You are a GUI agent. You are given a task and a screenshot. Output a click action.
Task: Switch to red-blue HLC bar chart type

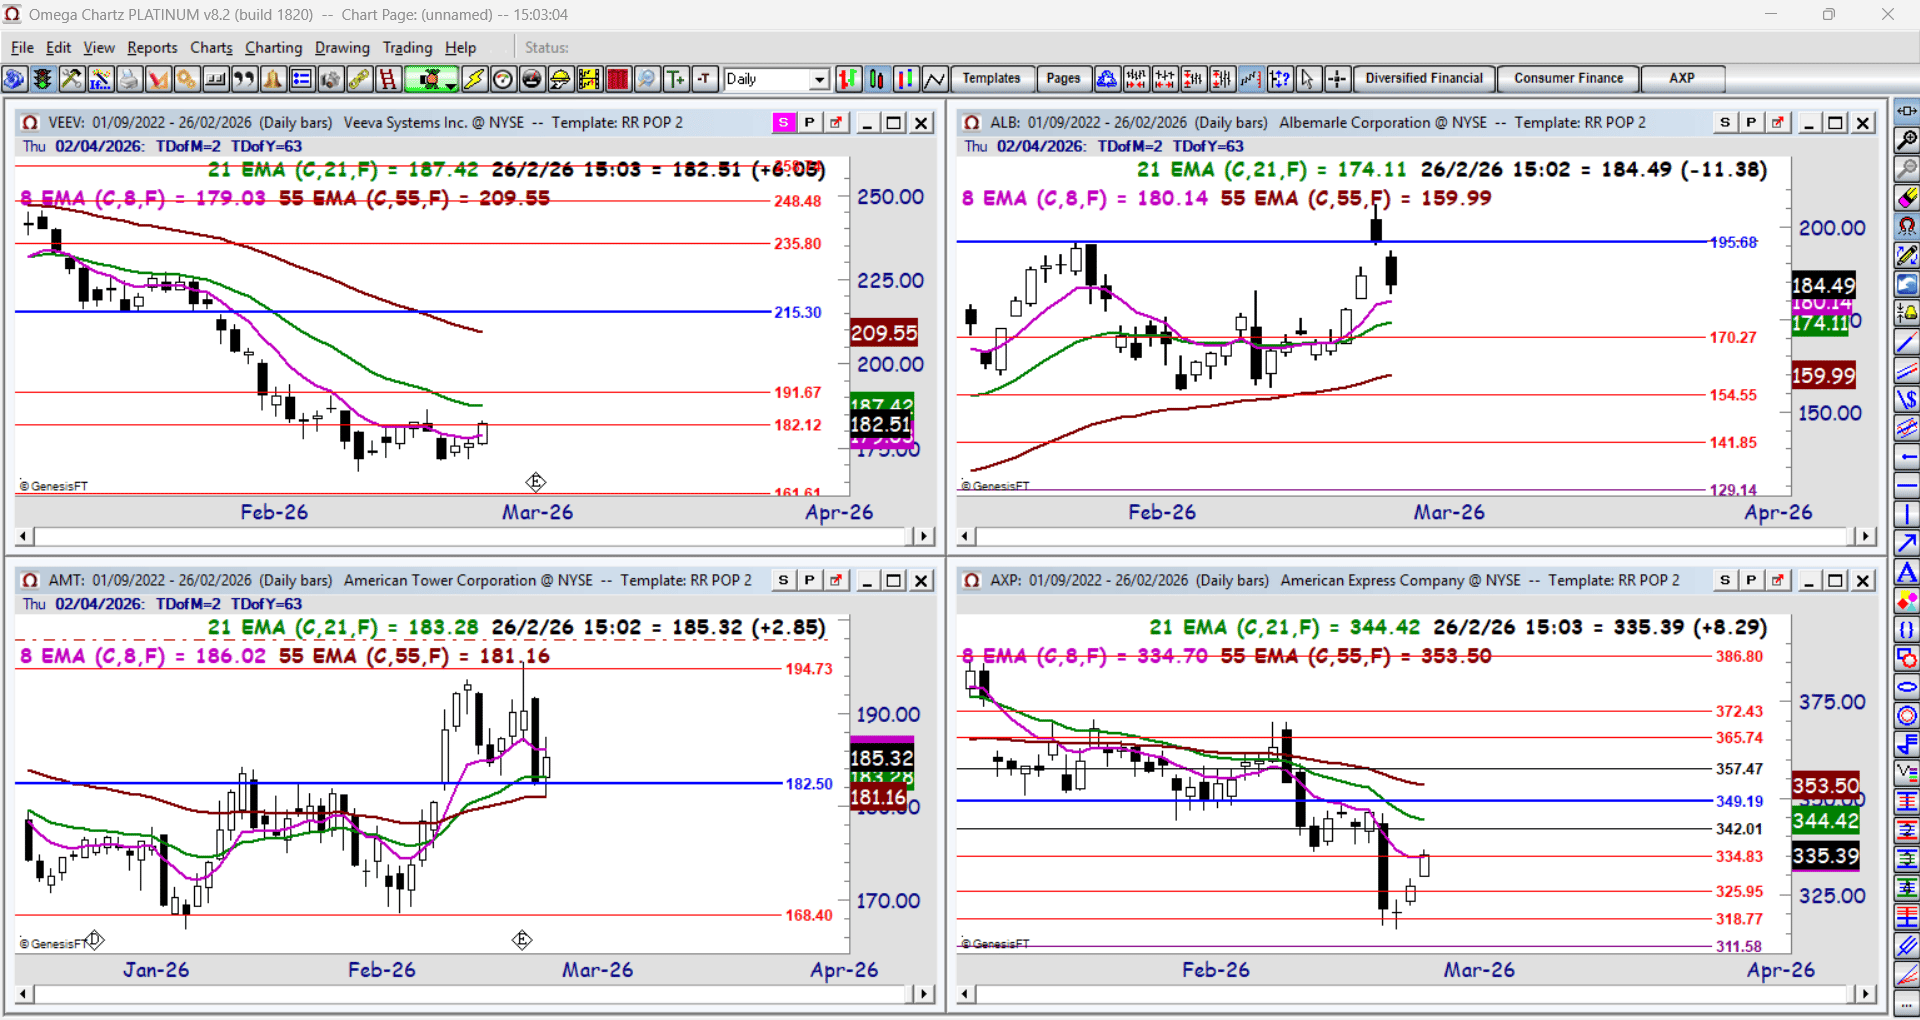point(906,79)
